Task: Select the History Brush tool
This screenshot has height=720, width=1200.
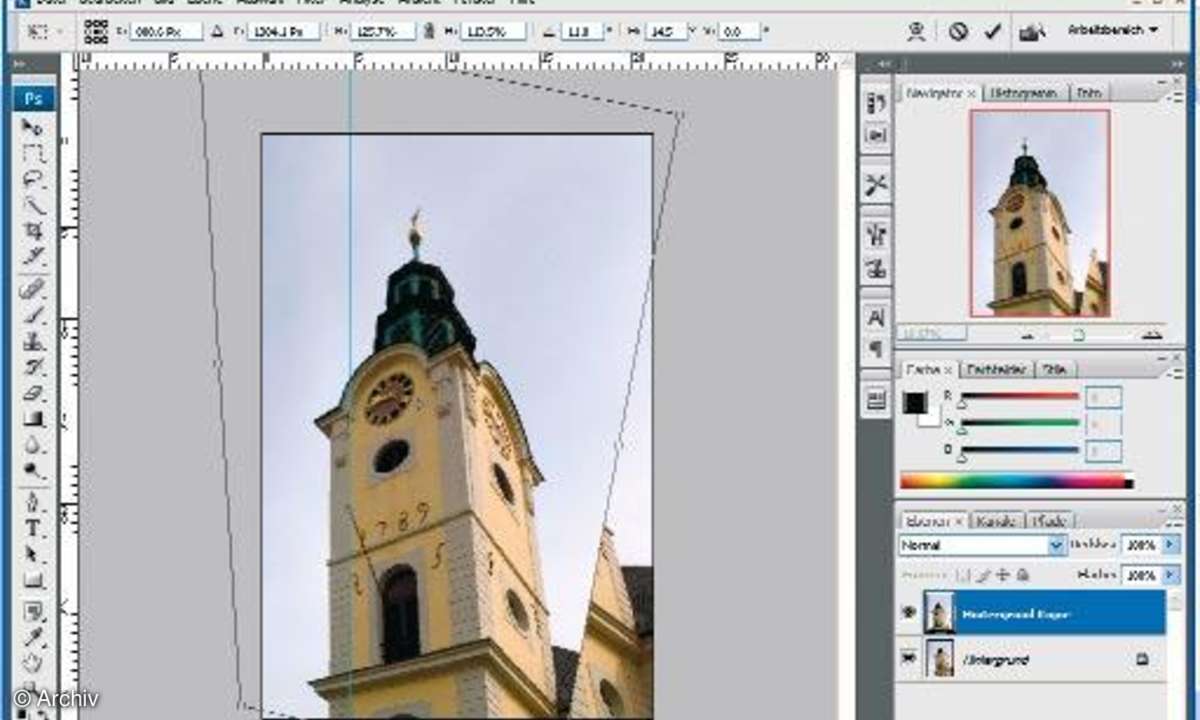Action: coord(33,367)
